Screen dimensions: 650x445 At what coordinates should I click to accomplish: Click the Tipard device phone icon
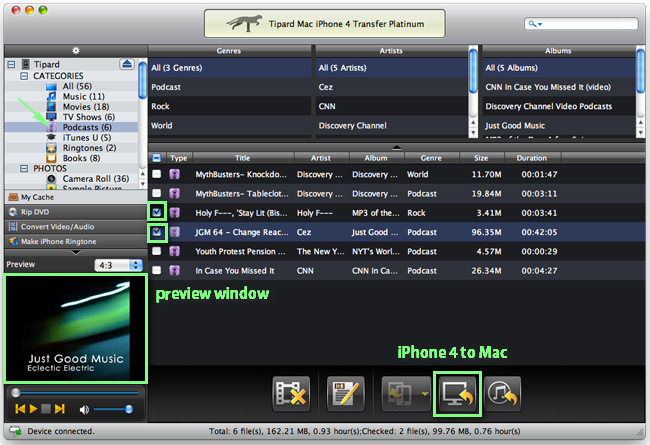(x=26, y=64)
